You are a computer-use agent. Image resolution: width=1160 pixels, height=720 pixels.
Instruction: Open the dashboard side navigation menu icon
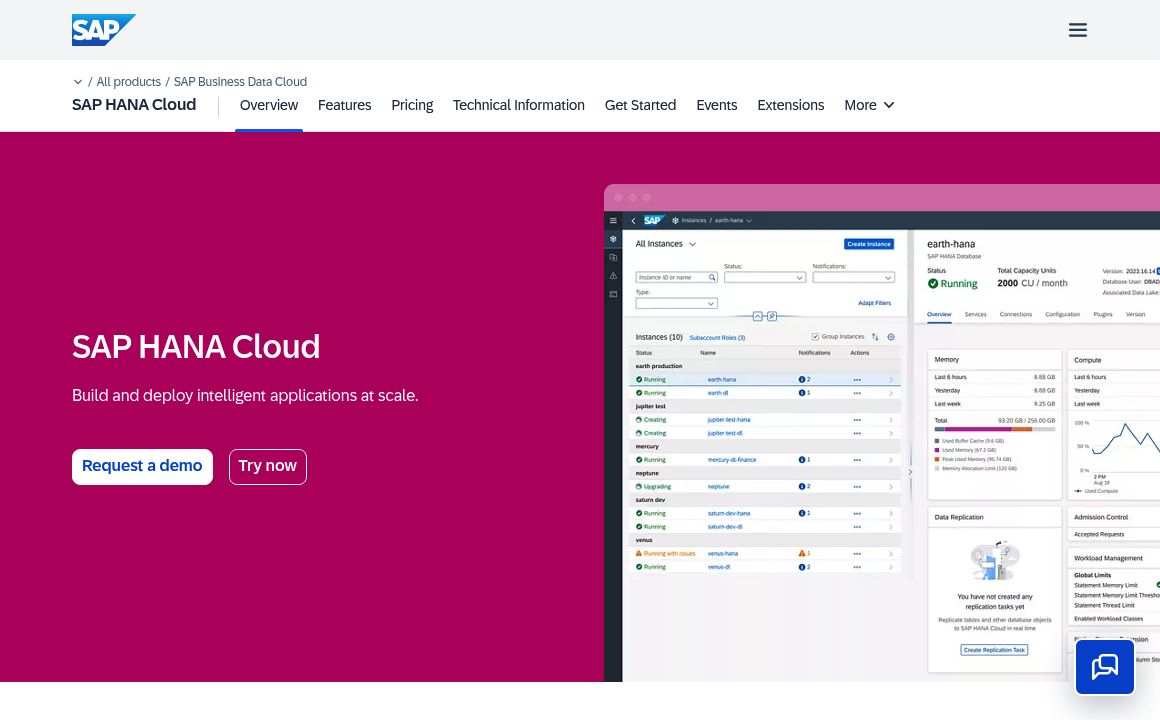pos(614,220)
